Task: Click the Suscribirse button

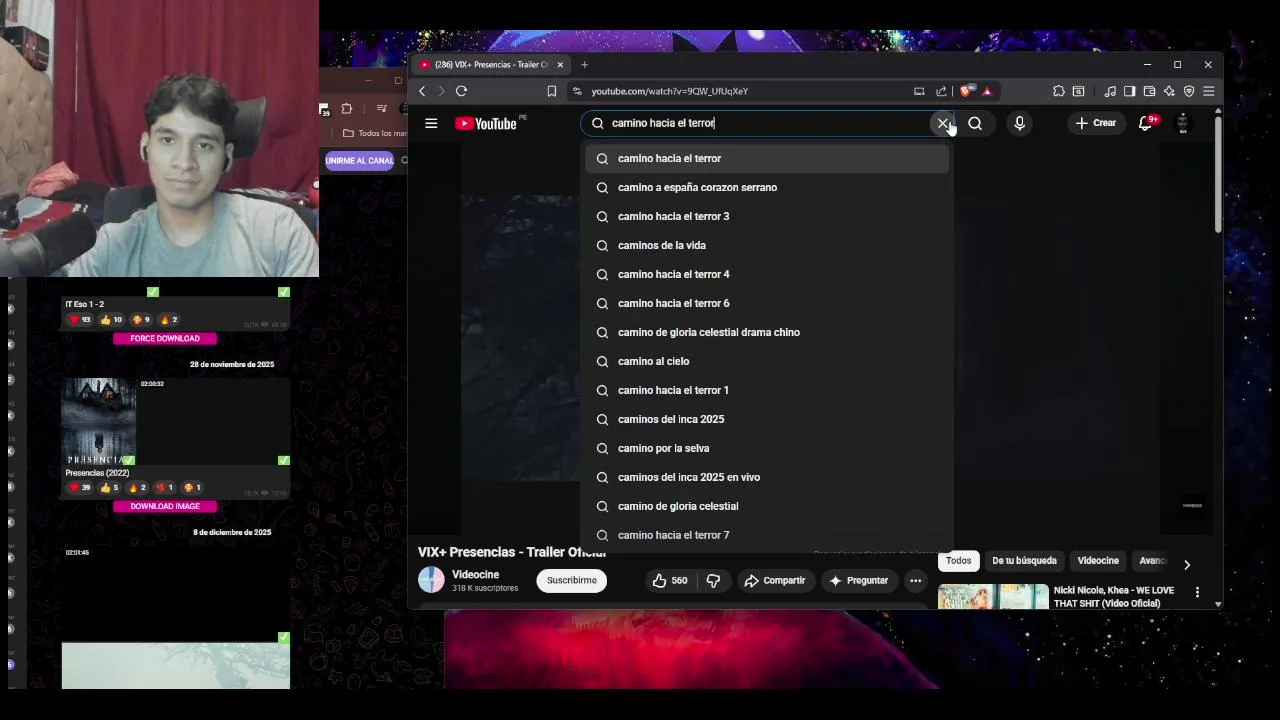Action: (x=572, y=580)
